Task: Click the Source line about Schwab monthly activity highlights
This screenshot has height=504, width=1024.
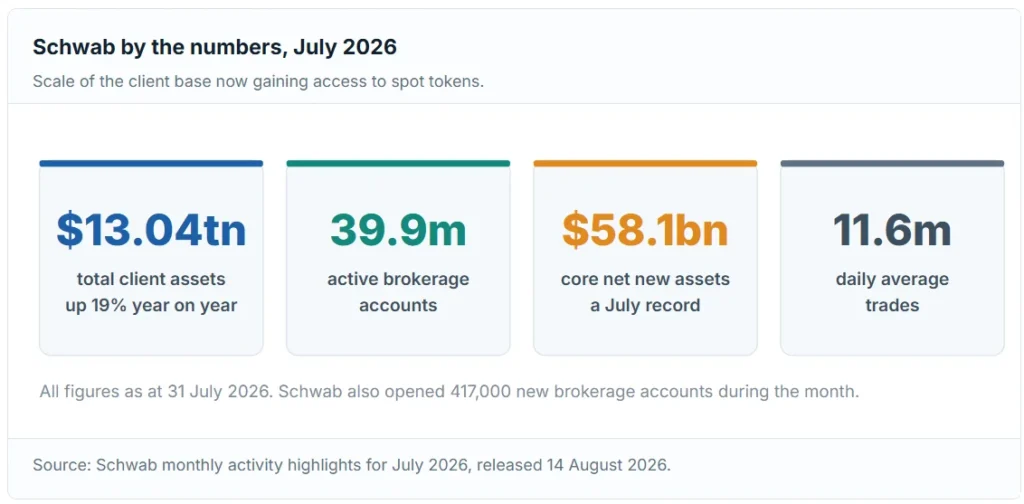Action: tap(351, 465)
